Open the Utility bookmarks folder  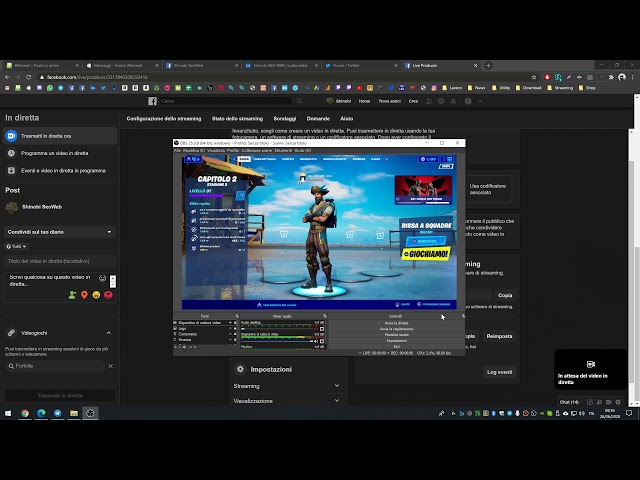coord(501,88)
